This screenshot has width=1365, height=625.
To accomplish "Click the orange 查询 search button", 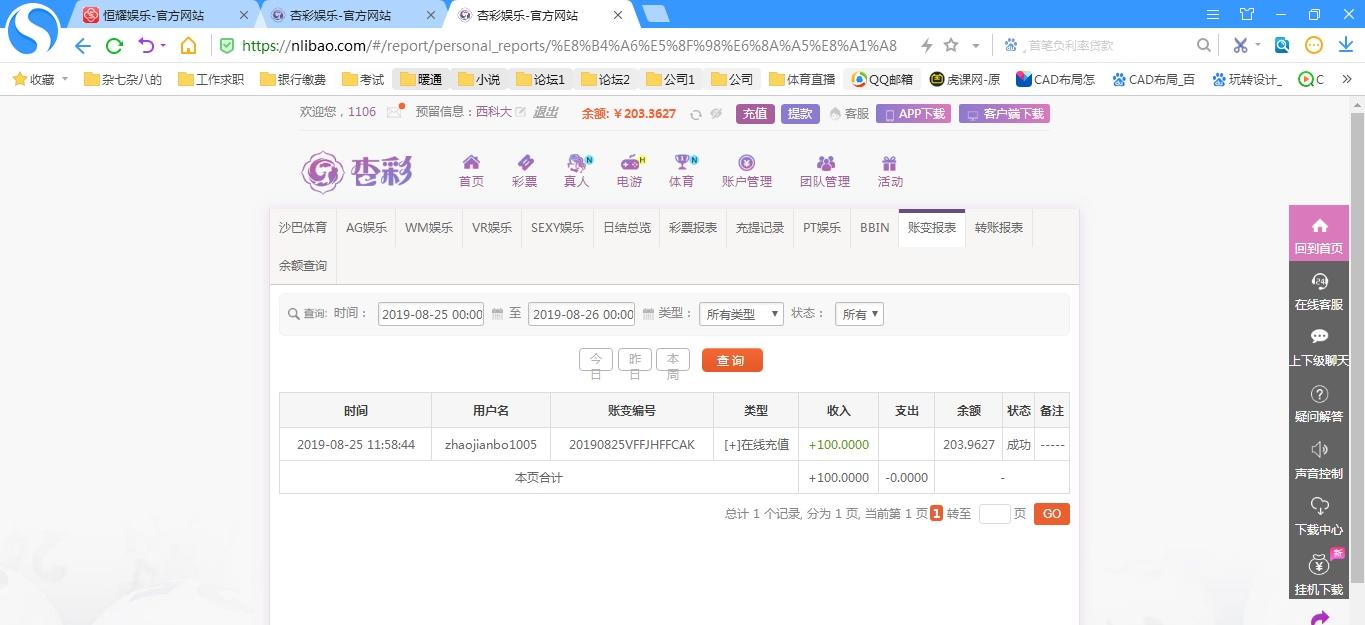I will click(732, 360).
